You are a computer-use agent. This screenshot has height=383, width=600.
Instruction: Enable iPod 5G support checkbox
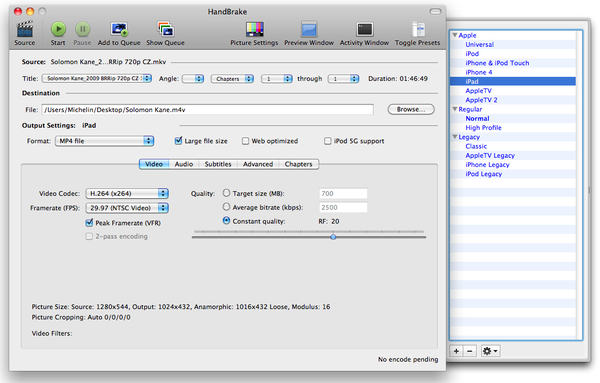tap(328, 141)
